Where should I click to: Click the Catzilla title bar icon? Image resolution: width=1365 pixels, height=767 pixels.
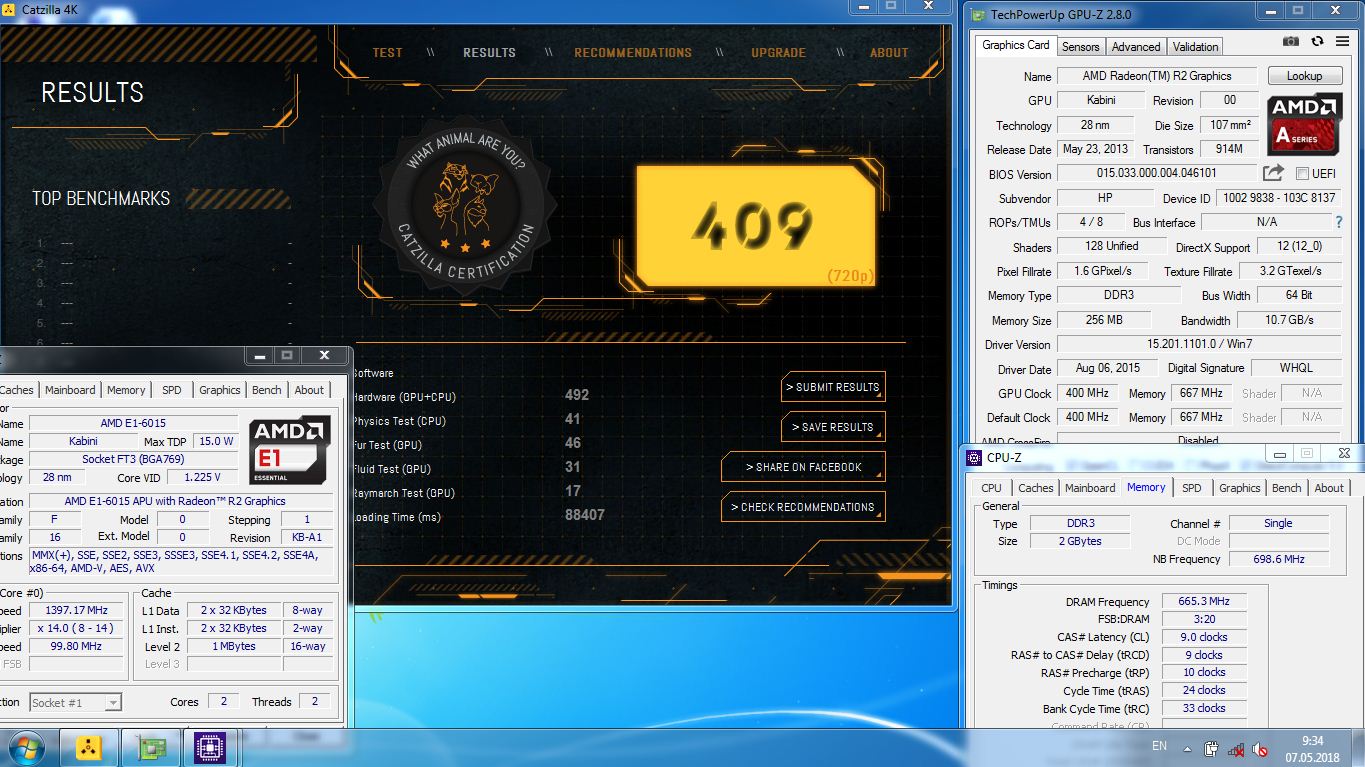pyautogui.click(x=9, y=8)
